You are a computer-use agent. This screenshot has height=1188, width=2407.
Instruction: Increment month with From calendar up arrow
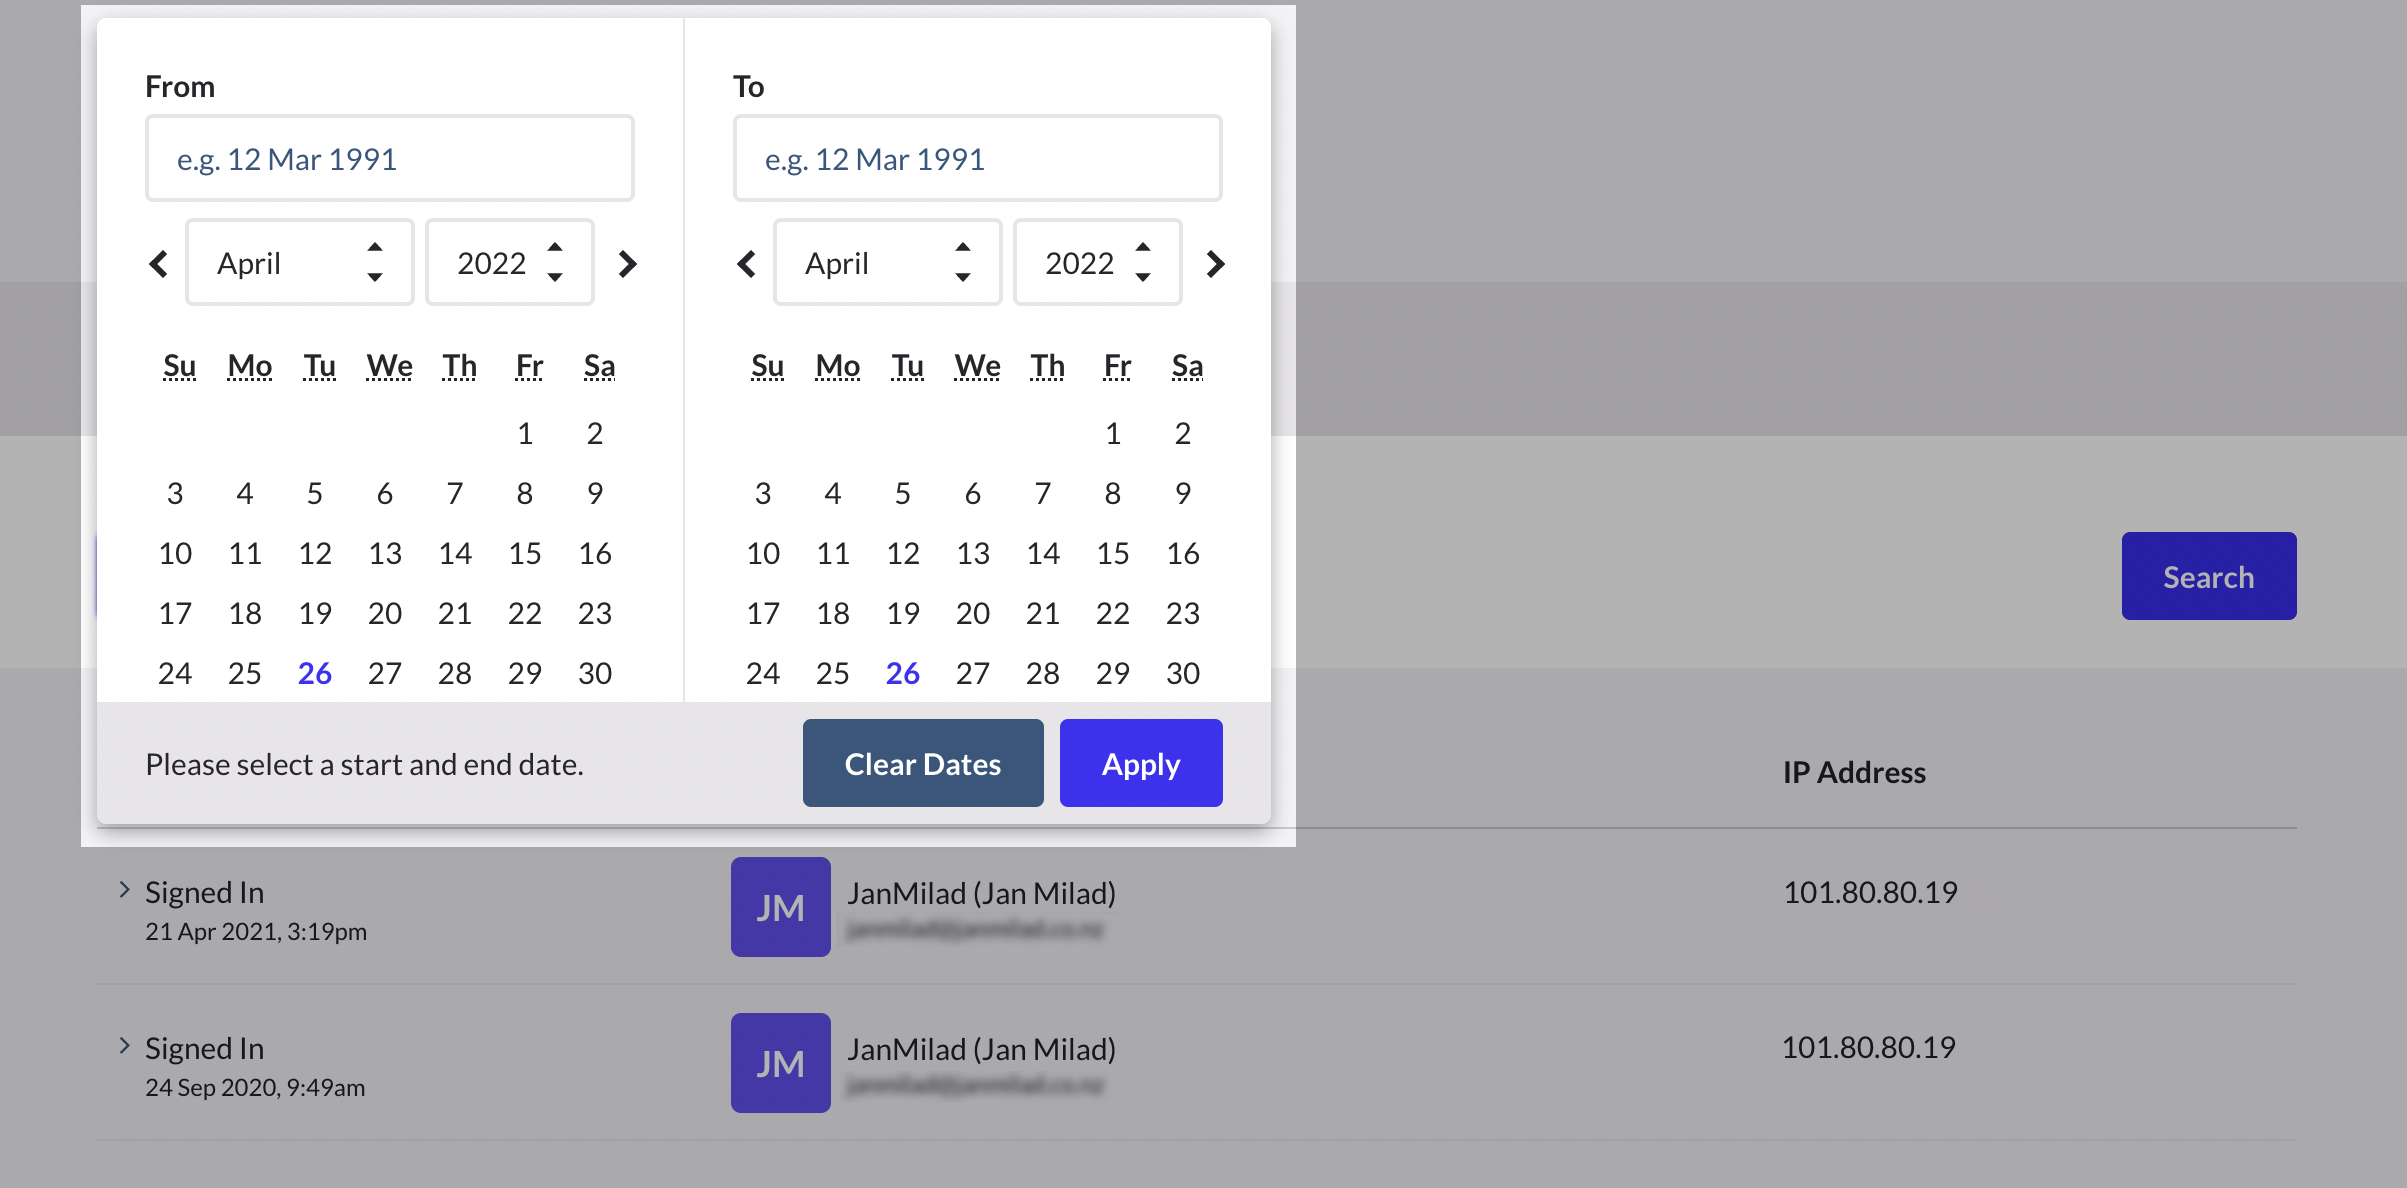375,247
